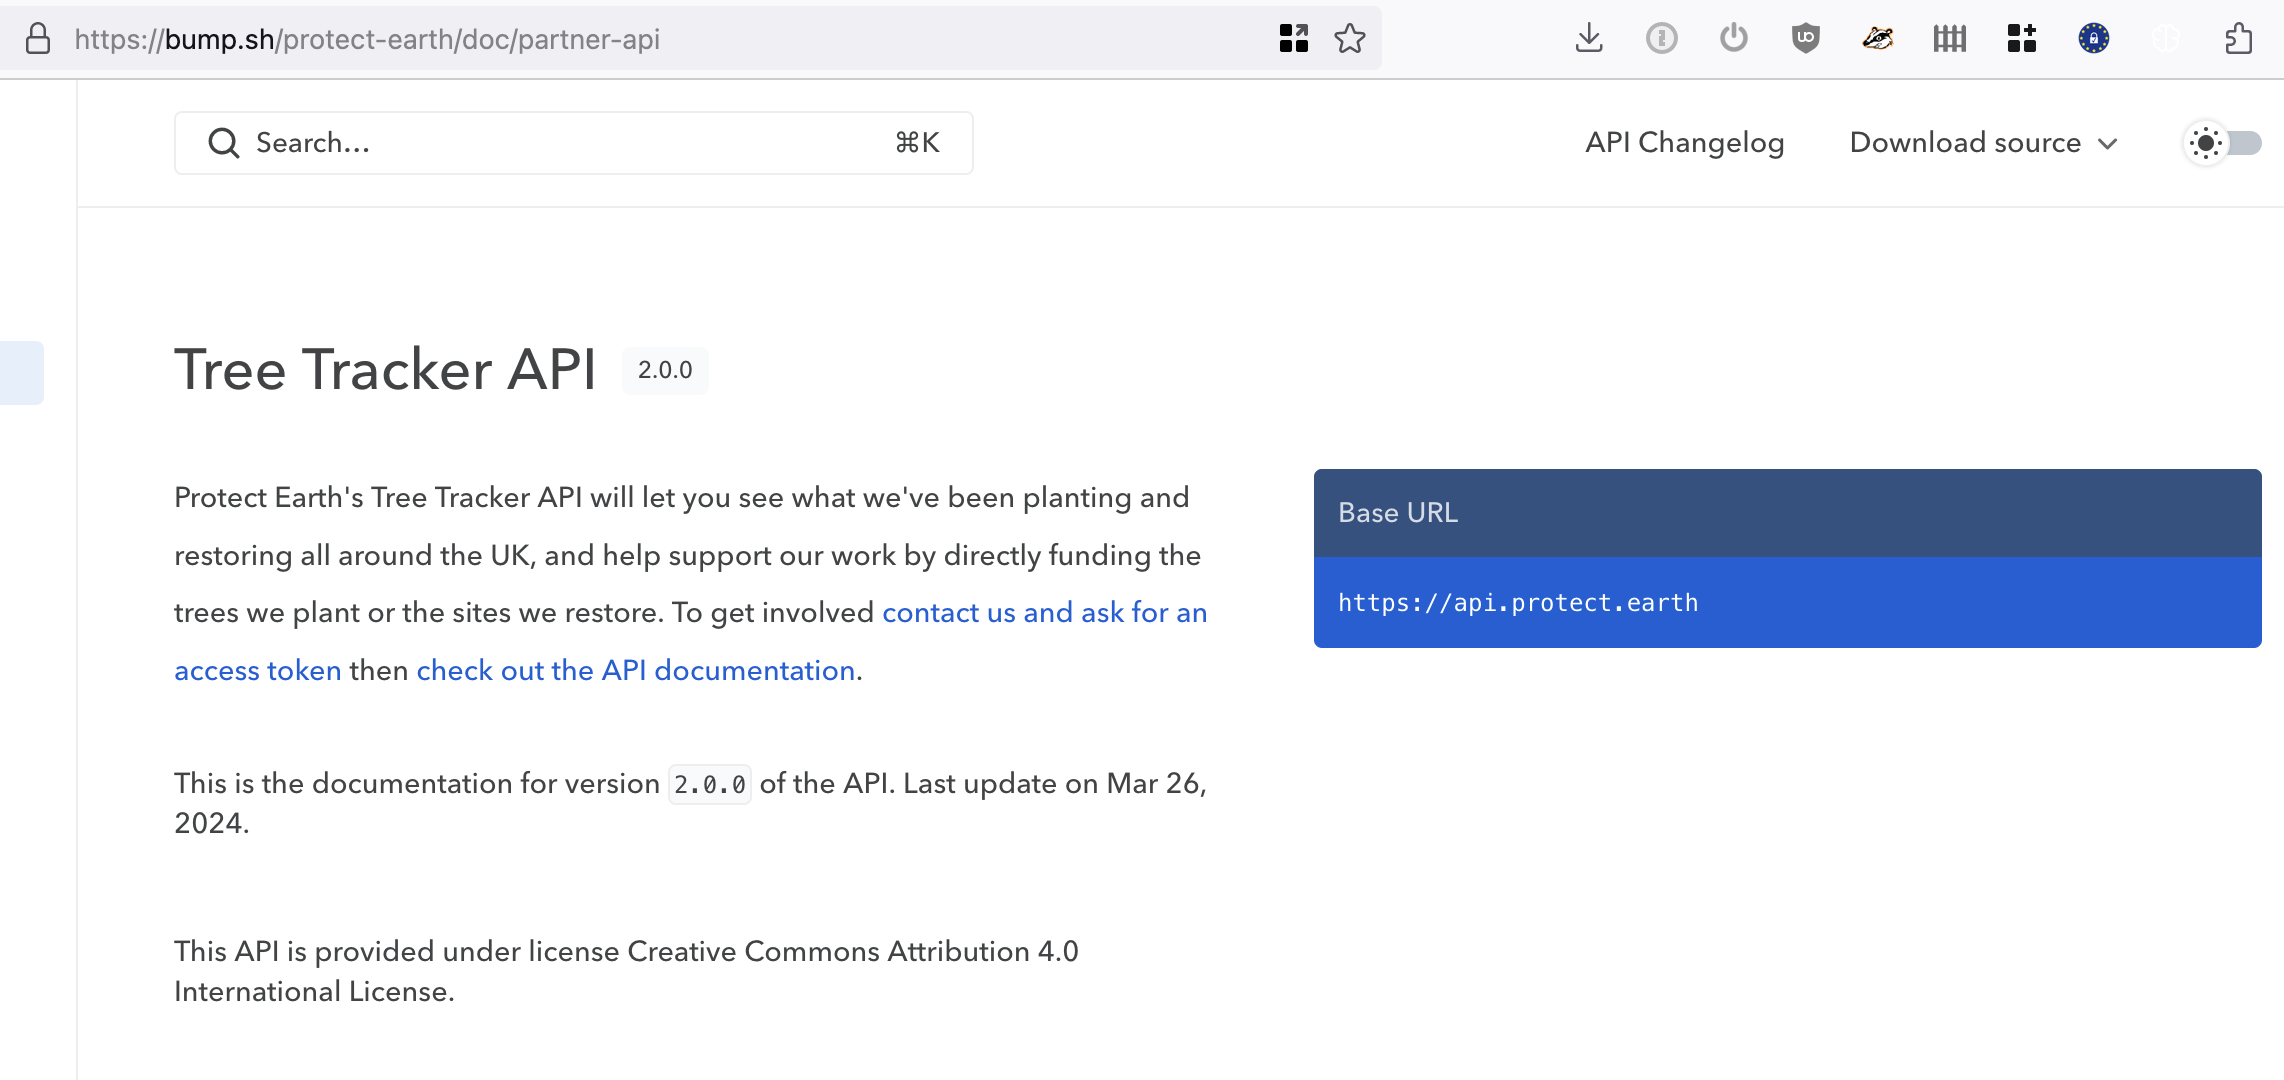Click the site padlock security icon
Screen dimensions: 2284x1080
click(x=38, y=39)
